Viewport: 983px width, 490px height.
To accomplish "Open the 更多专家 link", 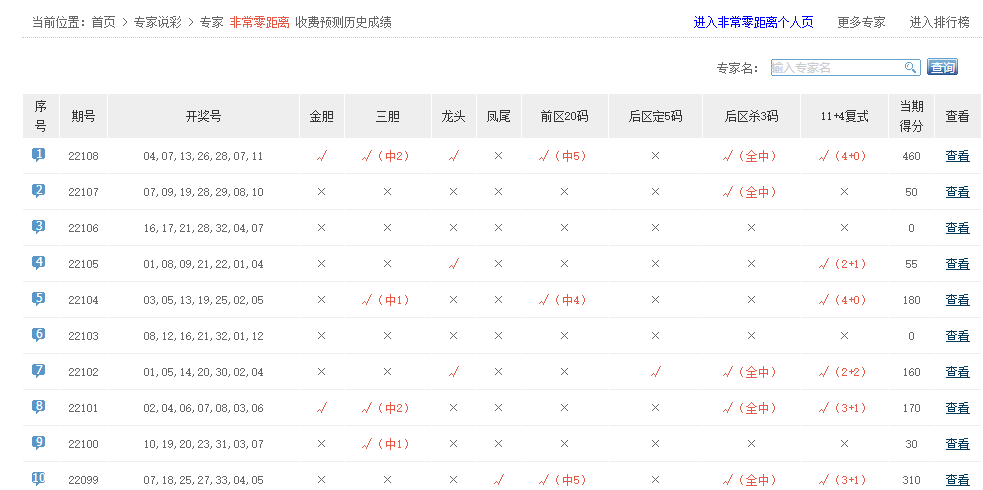I will [x=861, y=22].
